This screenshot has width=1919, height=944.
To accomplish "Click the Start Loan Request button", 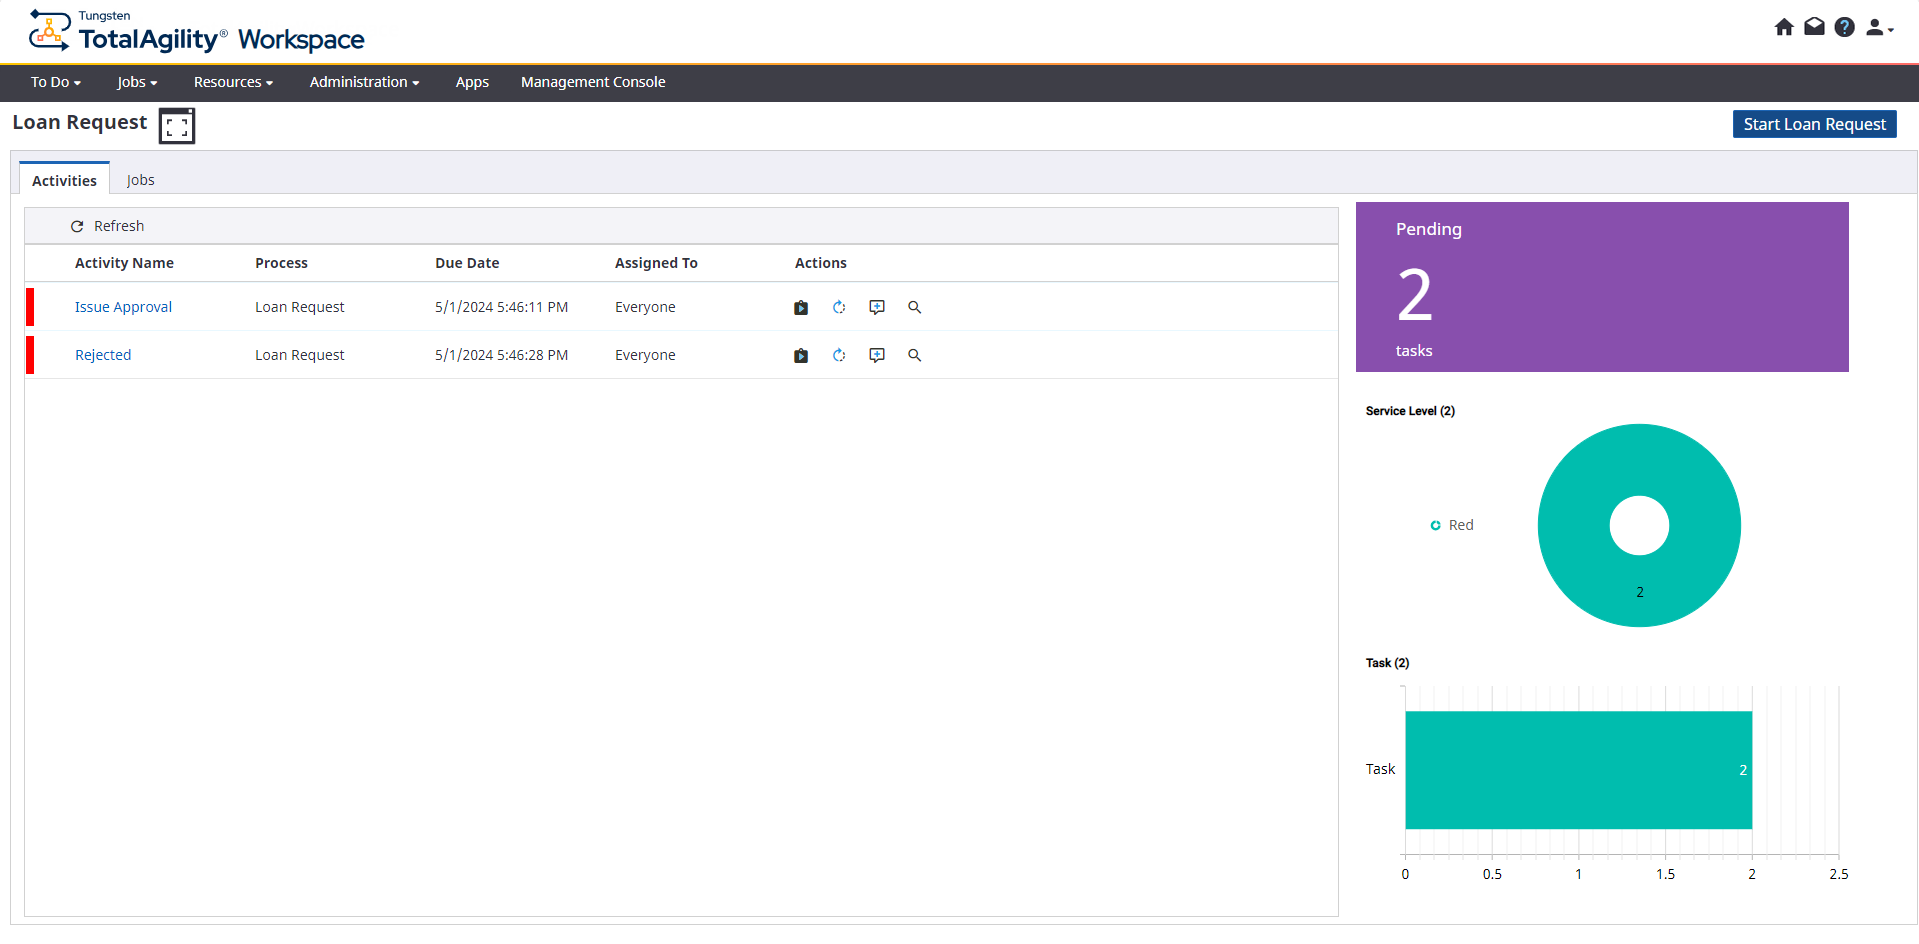I will point(1814,124).
